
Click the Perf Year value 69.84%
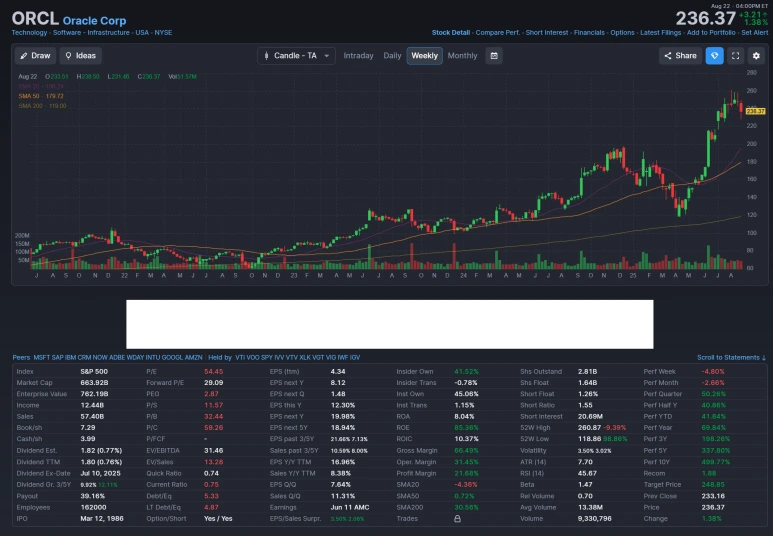pyautogui.click(x=714, y=428)
